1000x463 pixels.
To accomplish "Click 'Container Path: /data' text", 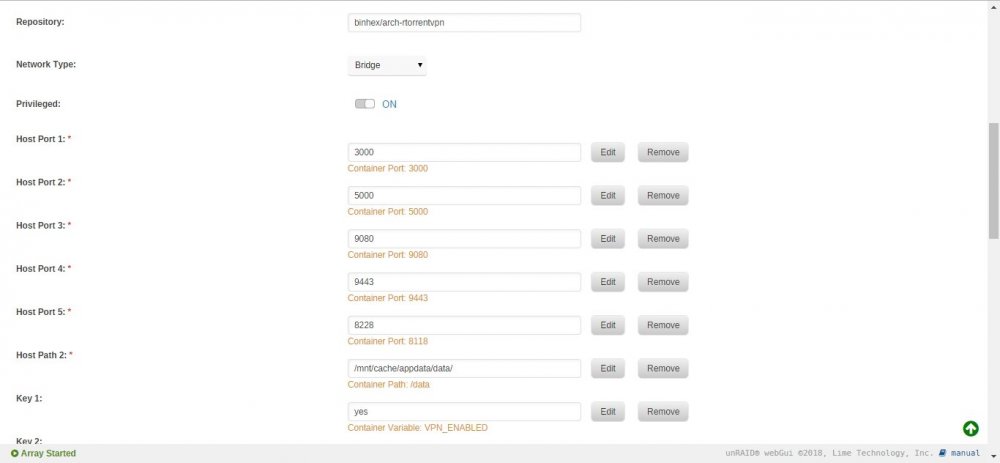I will click(388, 385).
